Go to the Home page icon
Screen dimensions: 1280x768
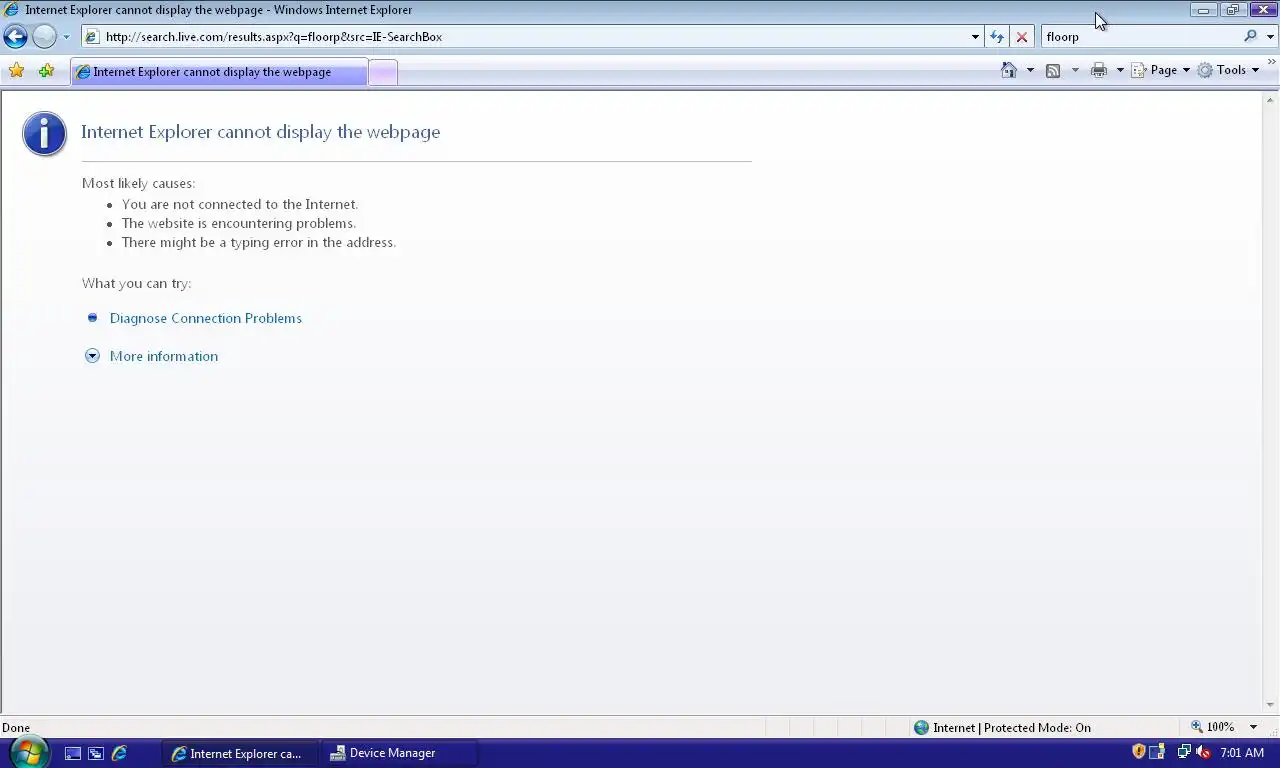[x=1009, y=70]
